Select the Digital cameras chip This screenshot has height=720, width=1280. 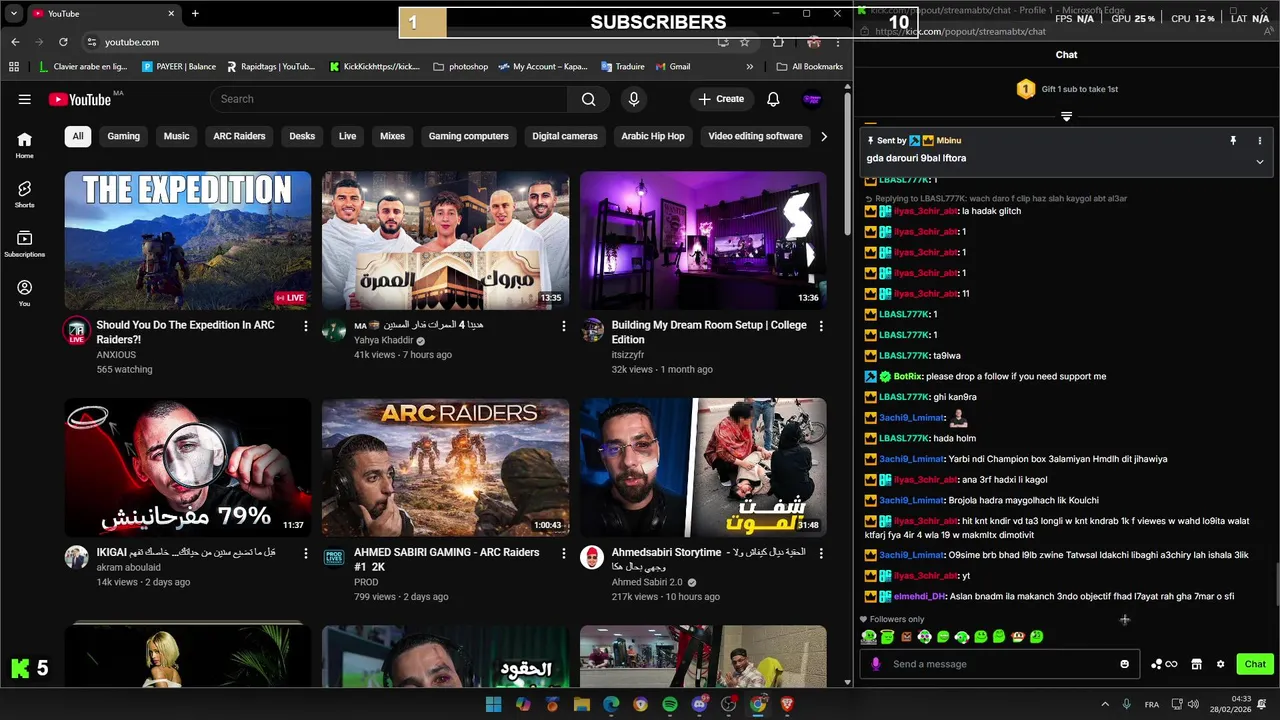(565, 136)
